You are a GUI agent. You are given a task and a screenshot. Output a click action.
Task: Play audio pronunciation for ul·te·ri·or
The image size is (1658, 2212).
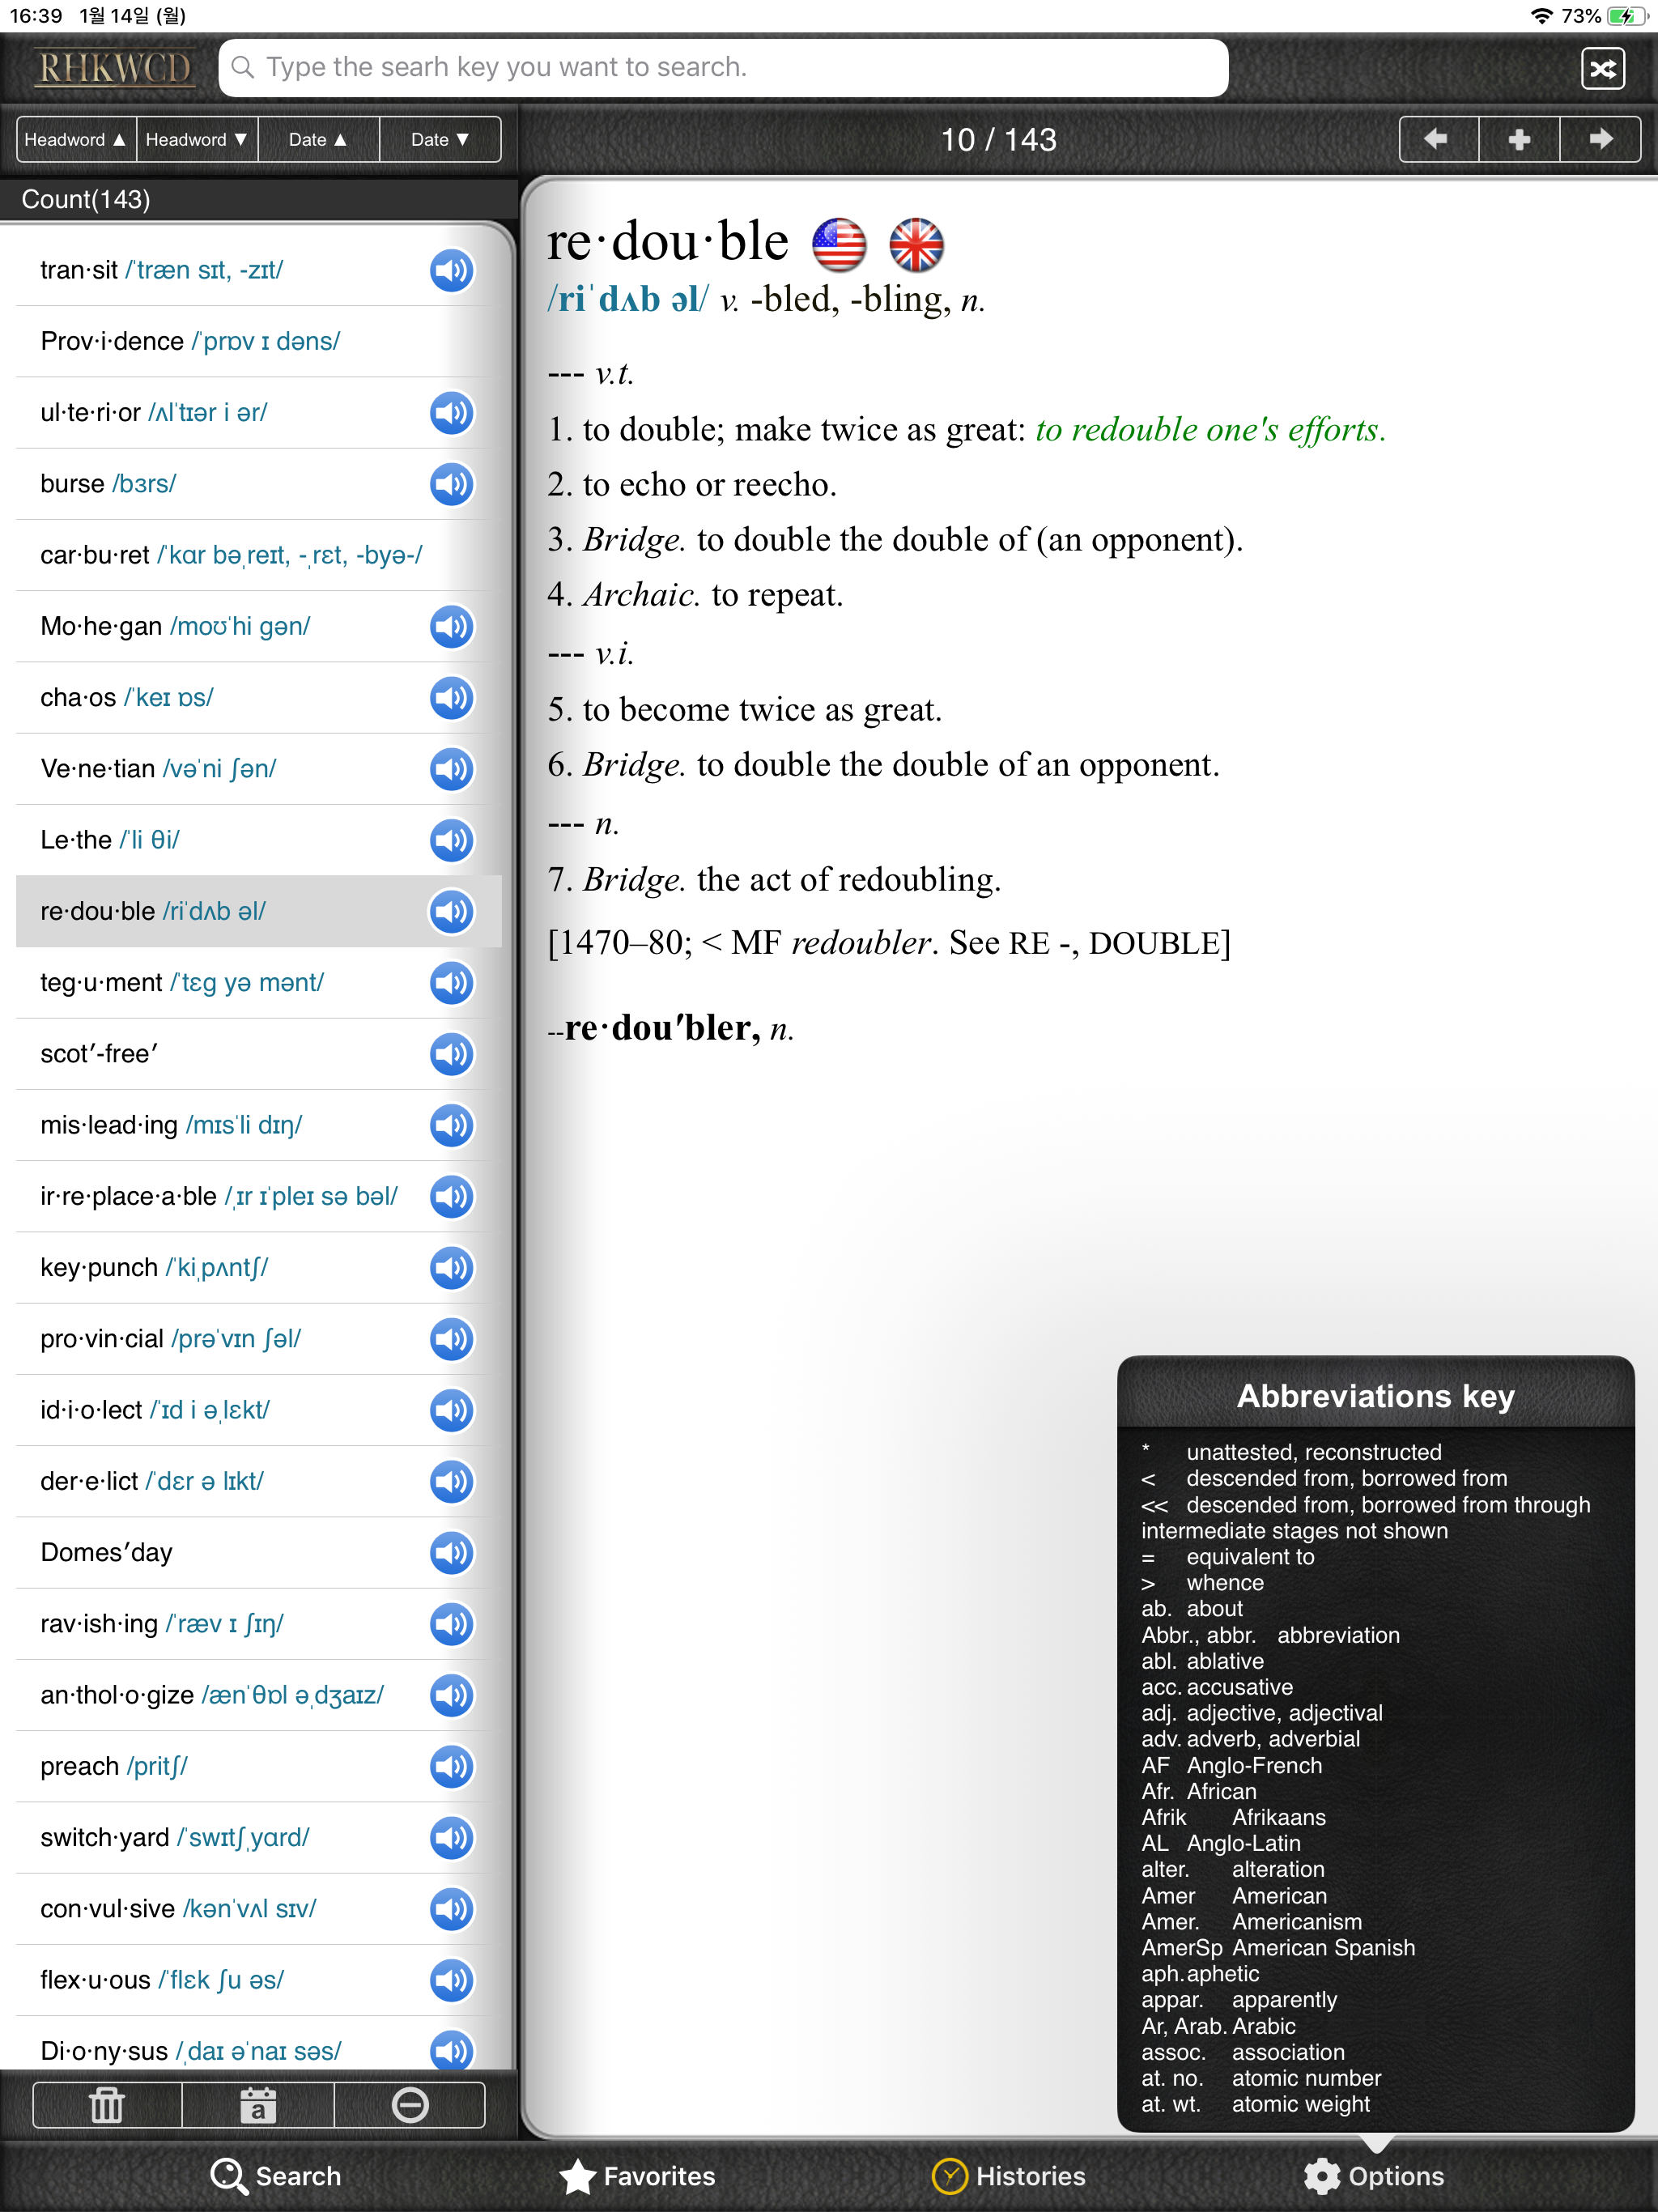click(451, 412)
